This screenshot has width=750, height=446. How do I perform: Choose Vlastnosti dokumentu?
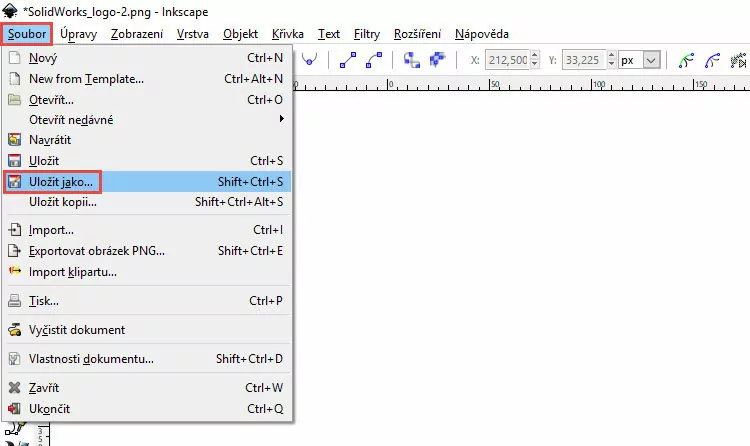click(x=91, y=359)
